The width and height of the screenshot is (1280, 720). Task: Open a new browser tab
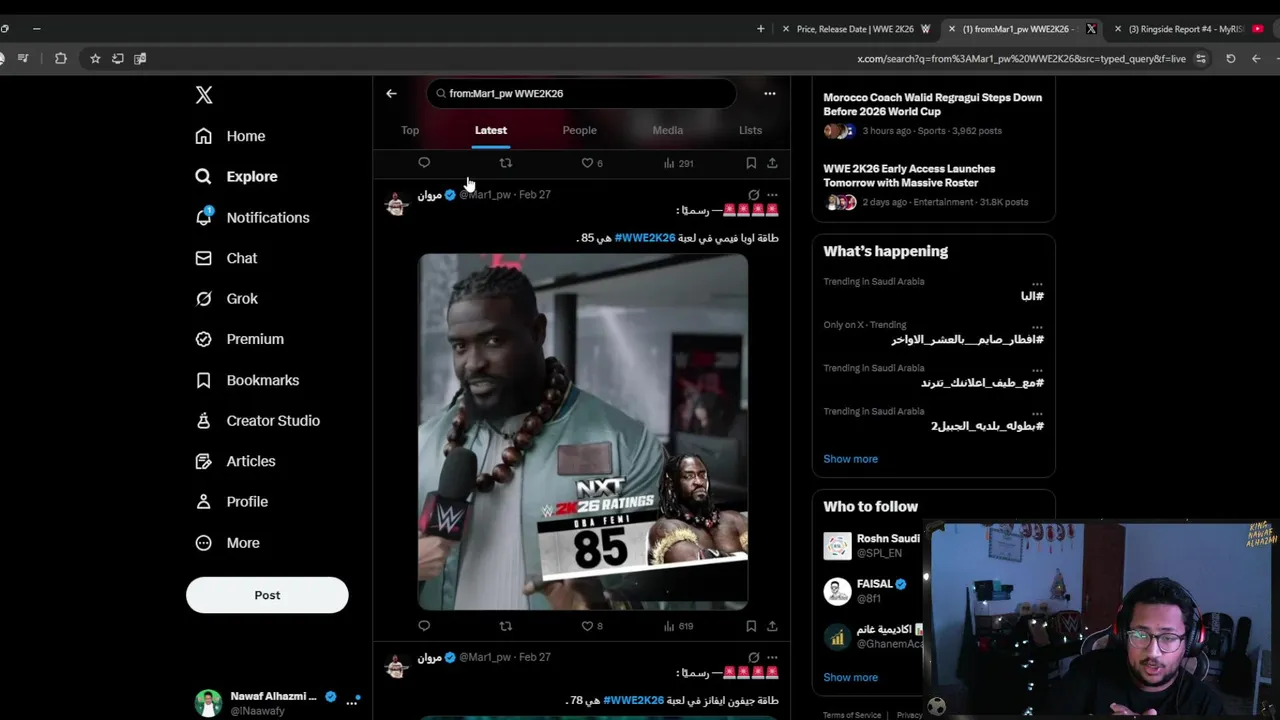(x=760, y=29)
